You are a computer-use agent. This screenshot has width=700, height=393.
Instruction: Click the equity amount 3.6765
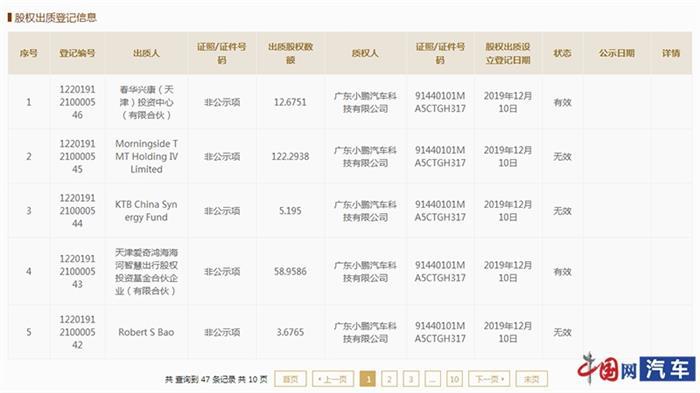pos(290,332)
